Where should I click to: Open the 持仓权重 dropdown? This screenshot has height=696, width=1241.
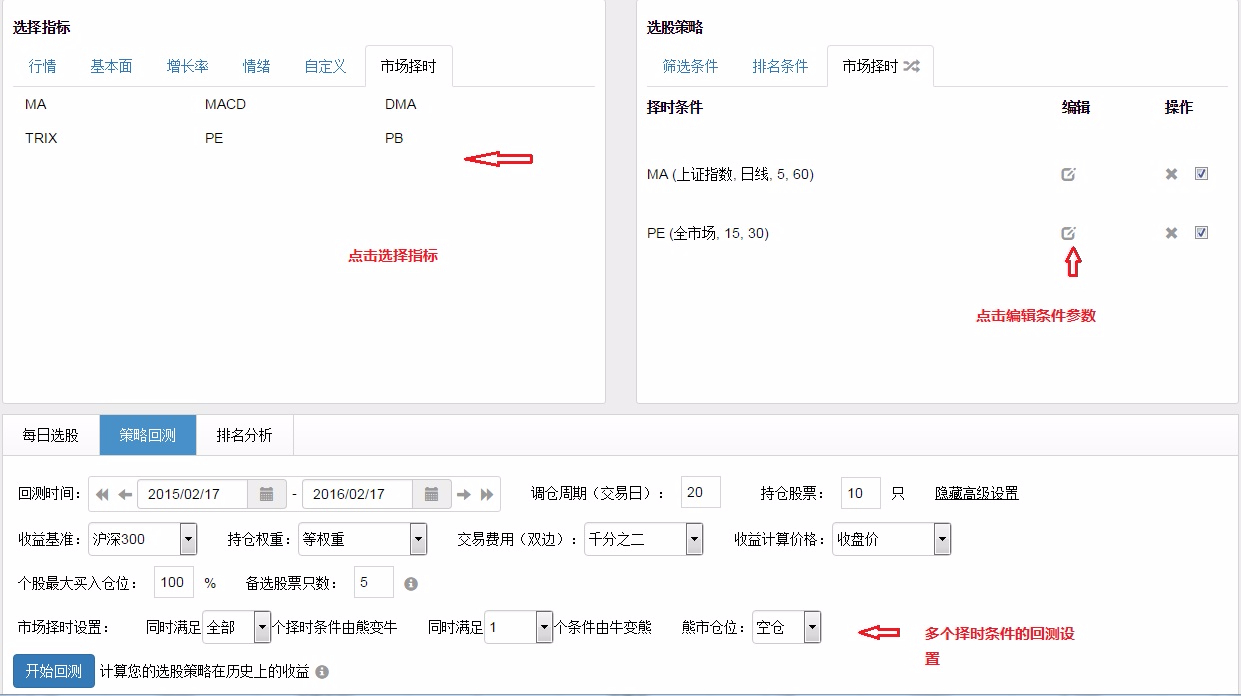[418, 539]
